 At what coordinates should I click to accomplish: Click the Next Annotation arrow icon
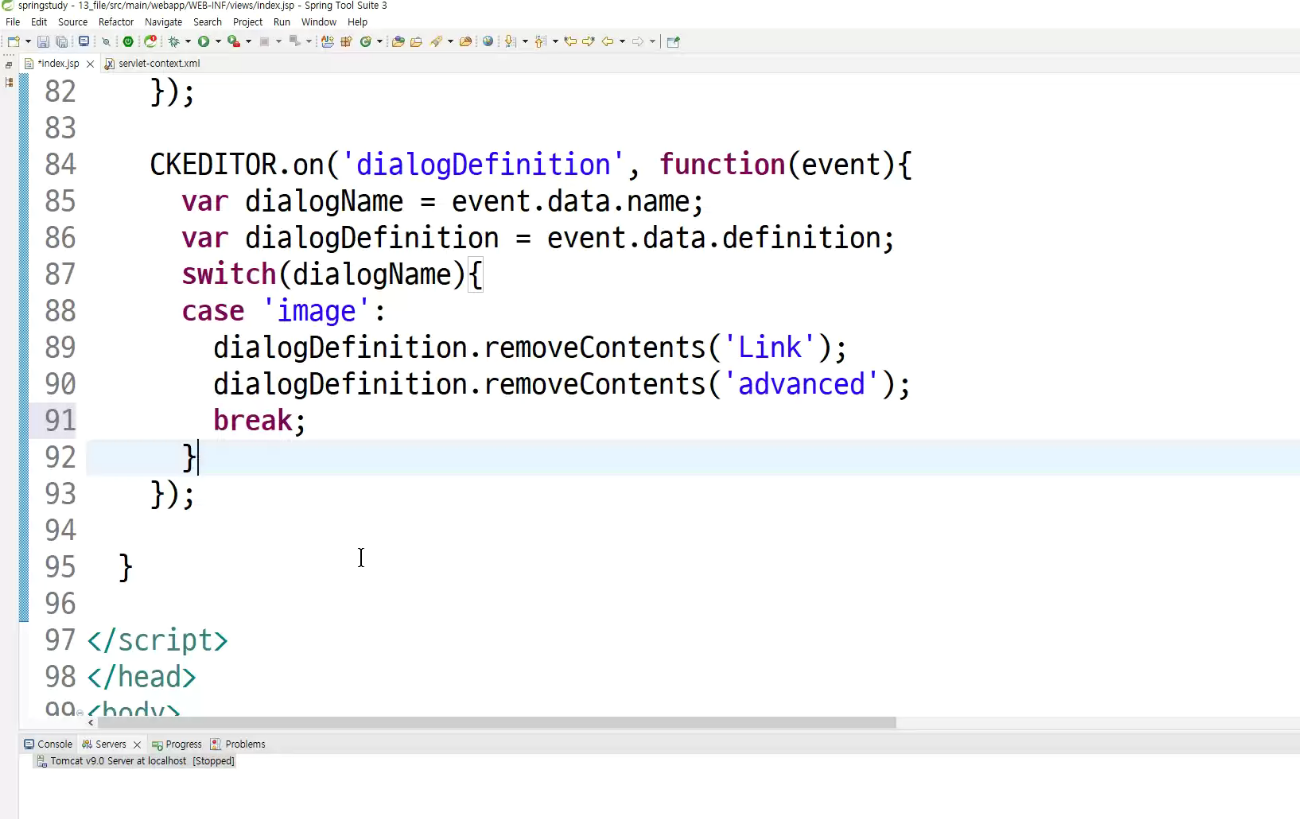click(x=510, y=42)
